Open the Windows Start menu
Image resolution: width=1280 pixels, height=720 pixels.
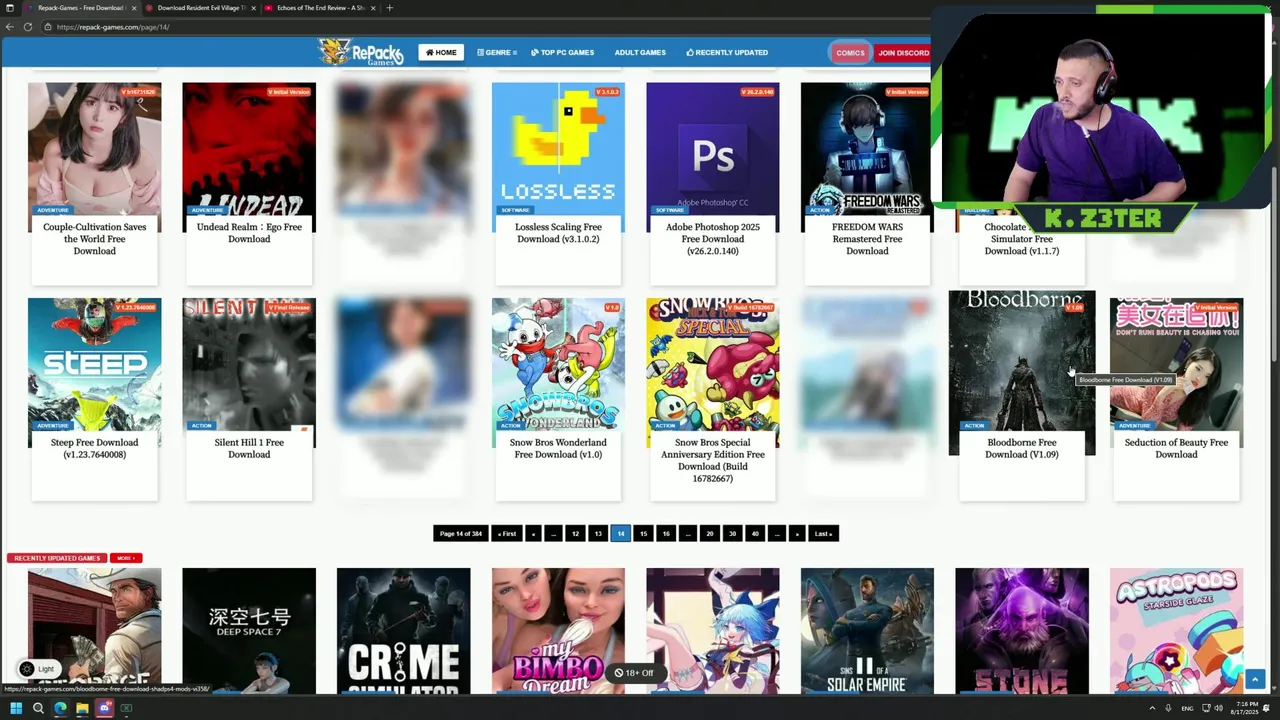point(15,708)
